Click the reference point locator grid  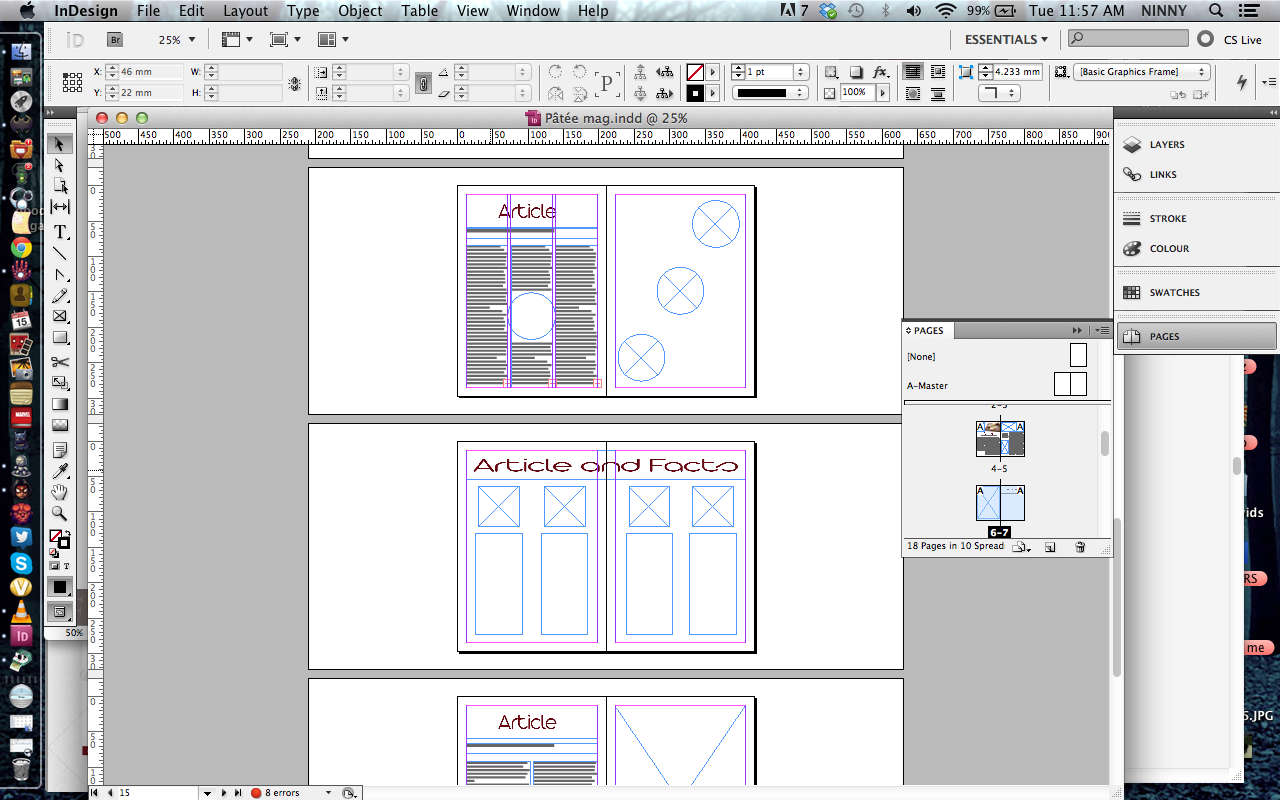click(x=72, y=82)
